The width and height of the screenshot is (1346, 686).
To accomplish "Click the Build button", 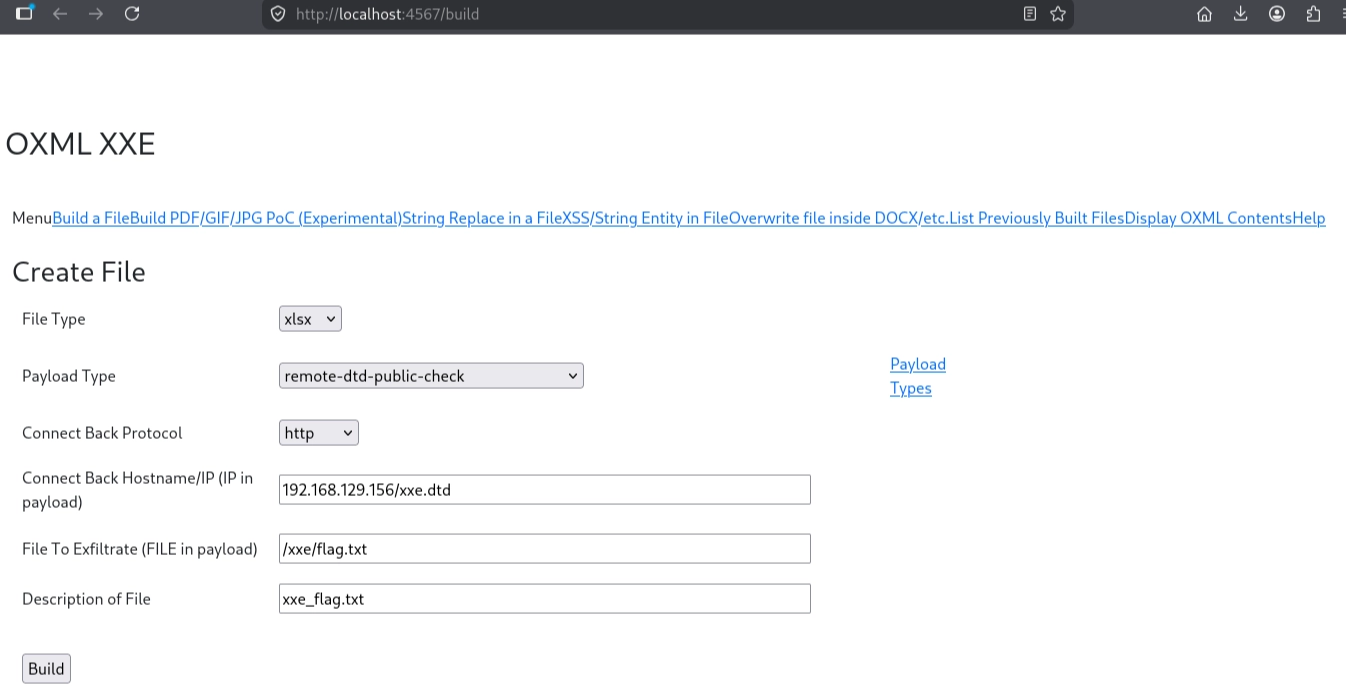I will [x=46, y=669].
